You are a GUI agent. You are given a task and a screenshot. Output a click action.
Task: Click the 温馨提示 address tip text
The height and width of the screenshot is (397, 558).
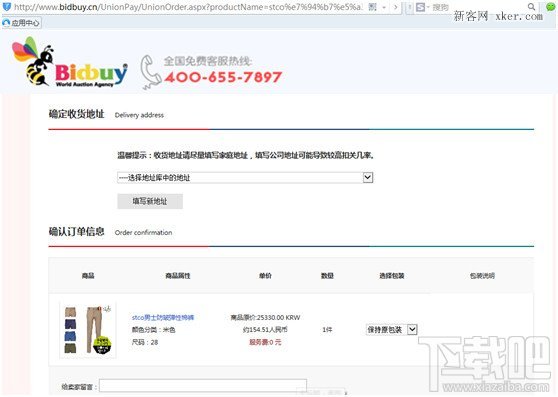[x=246, y=155]
